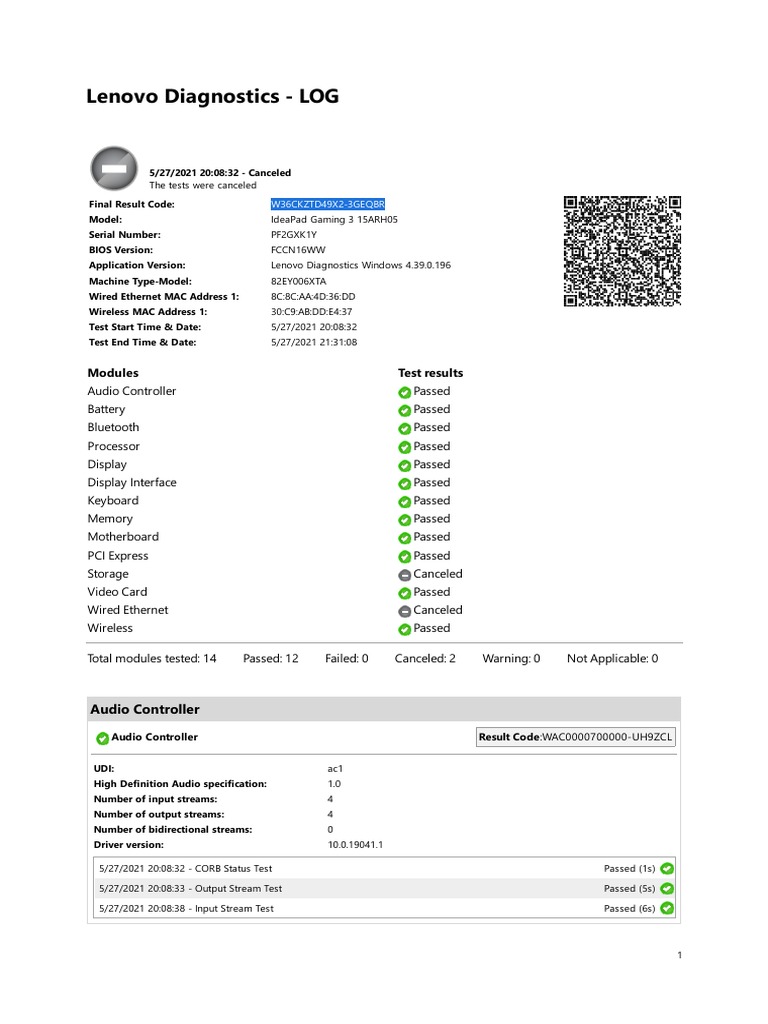This screenshot has width=768, height=1024.
Task: Click the CORB Status Test log row
Action: 384,869
